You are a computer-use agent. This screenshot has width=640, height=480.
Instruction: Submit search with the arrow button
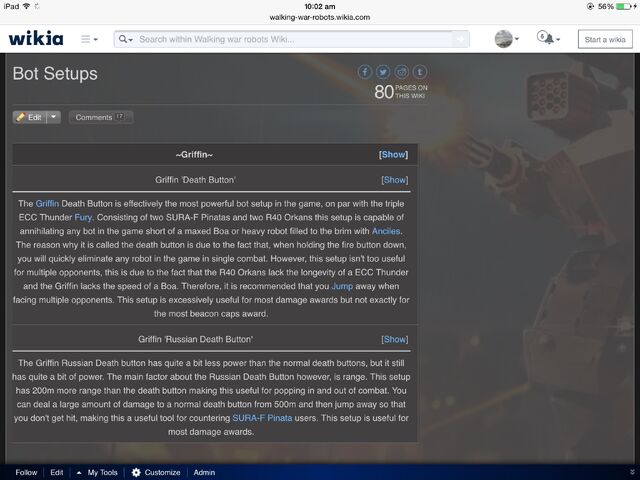tap(460, 39)
